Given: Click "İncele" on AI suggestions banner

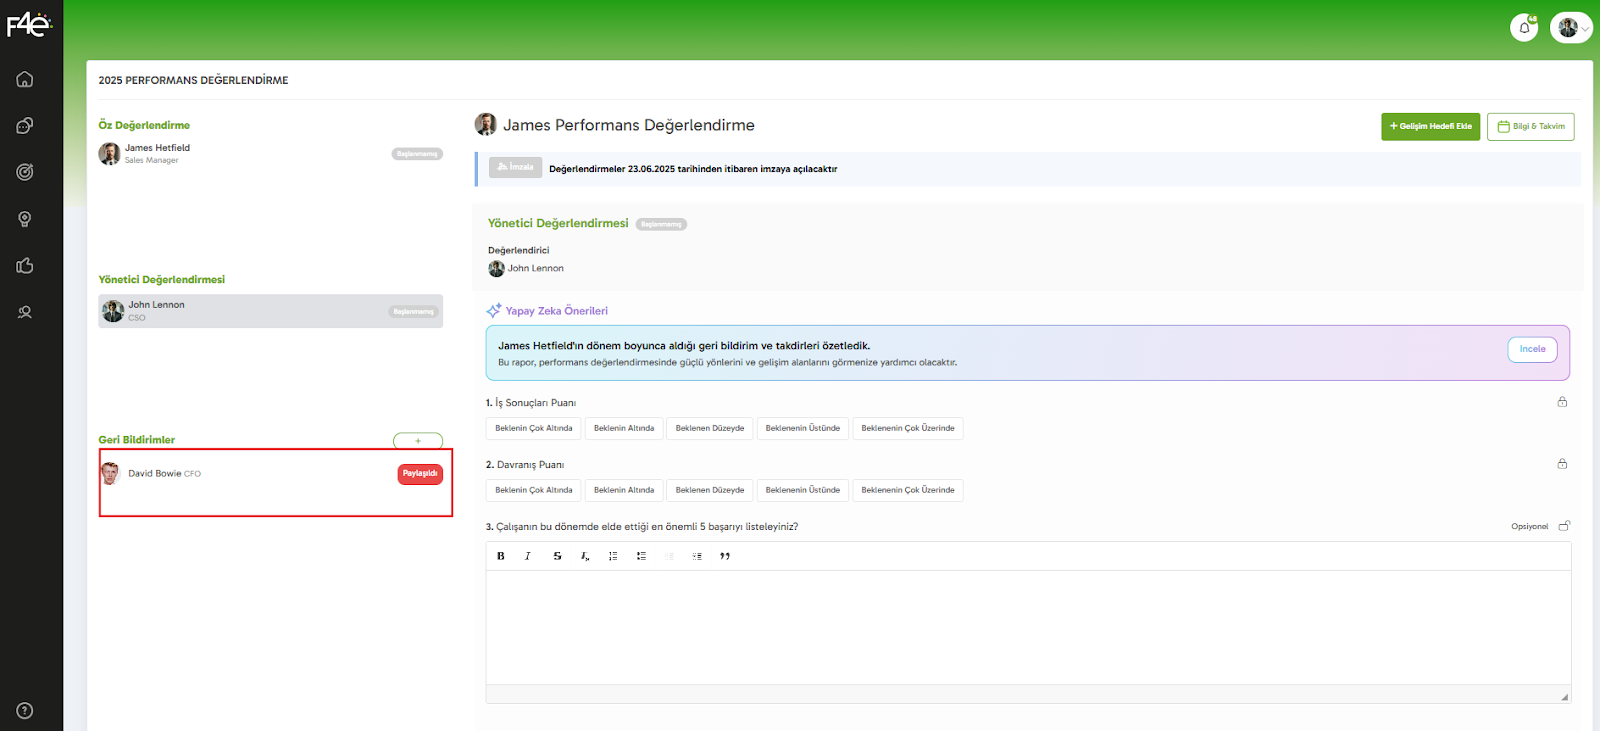Looking at the screenshot, I should [x=1532, y=349].
